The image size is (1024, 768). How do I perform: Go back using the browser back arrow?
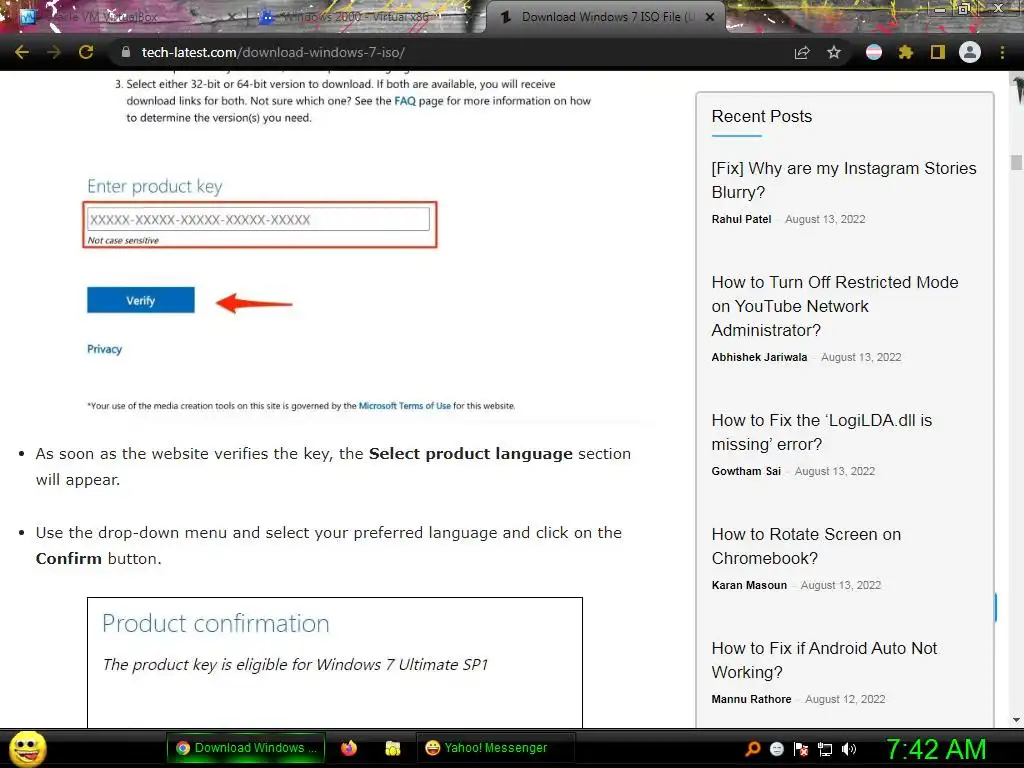tap(22, 52)
